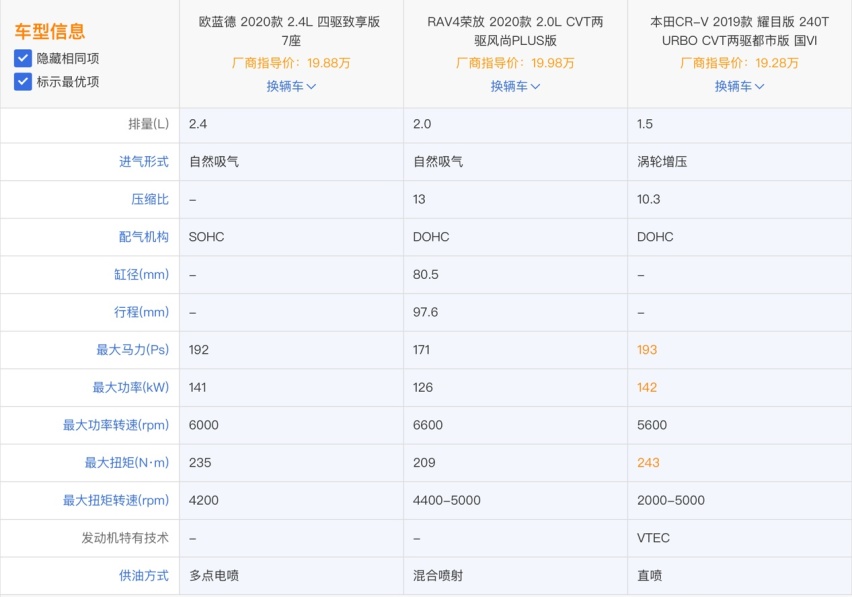Click the 141 kW power value for 欧蓝德
Screen dimensions: 852x597
pos(197,387)
